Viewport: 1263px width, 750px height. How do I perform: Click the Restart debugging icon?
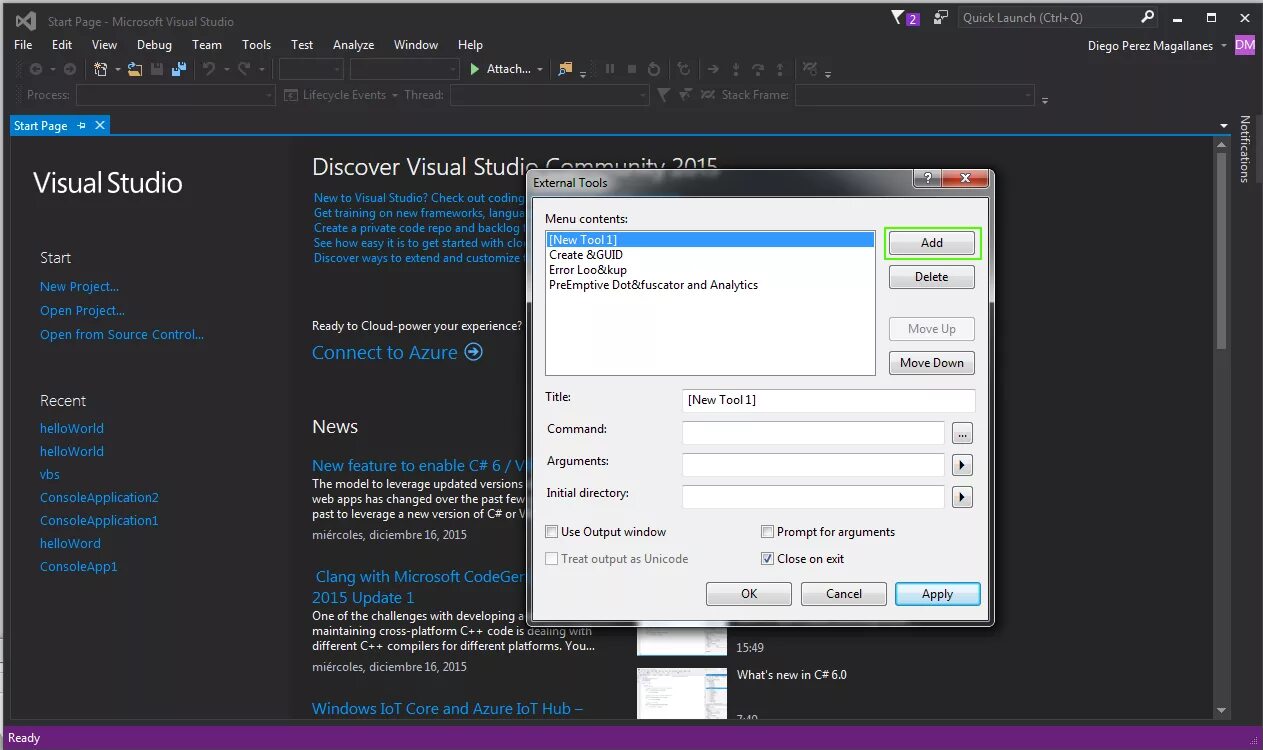(654, 69)
